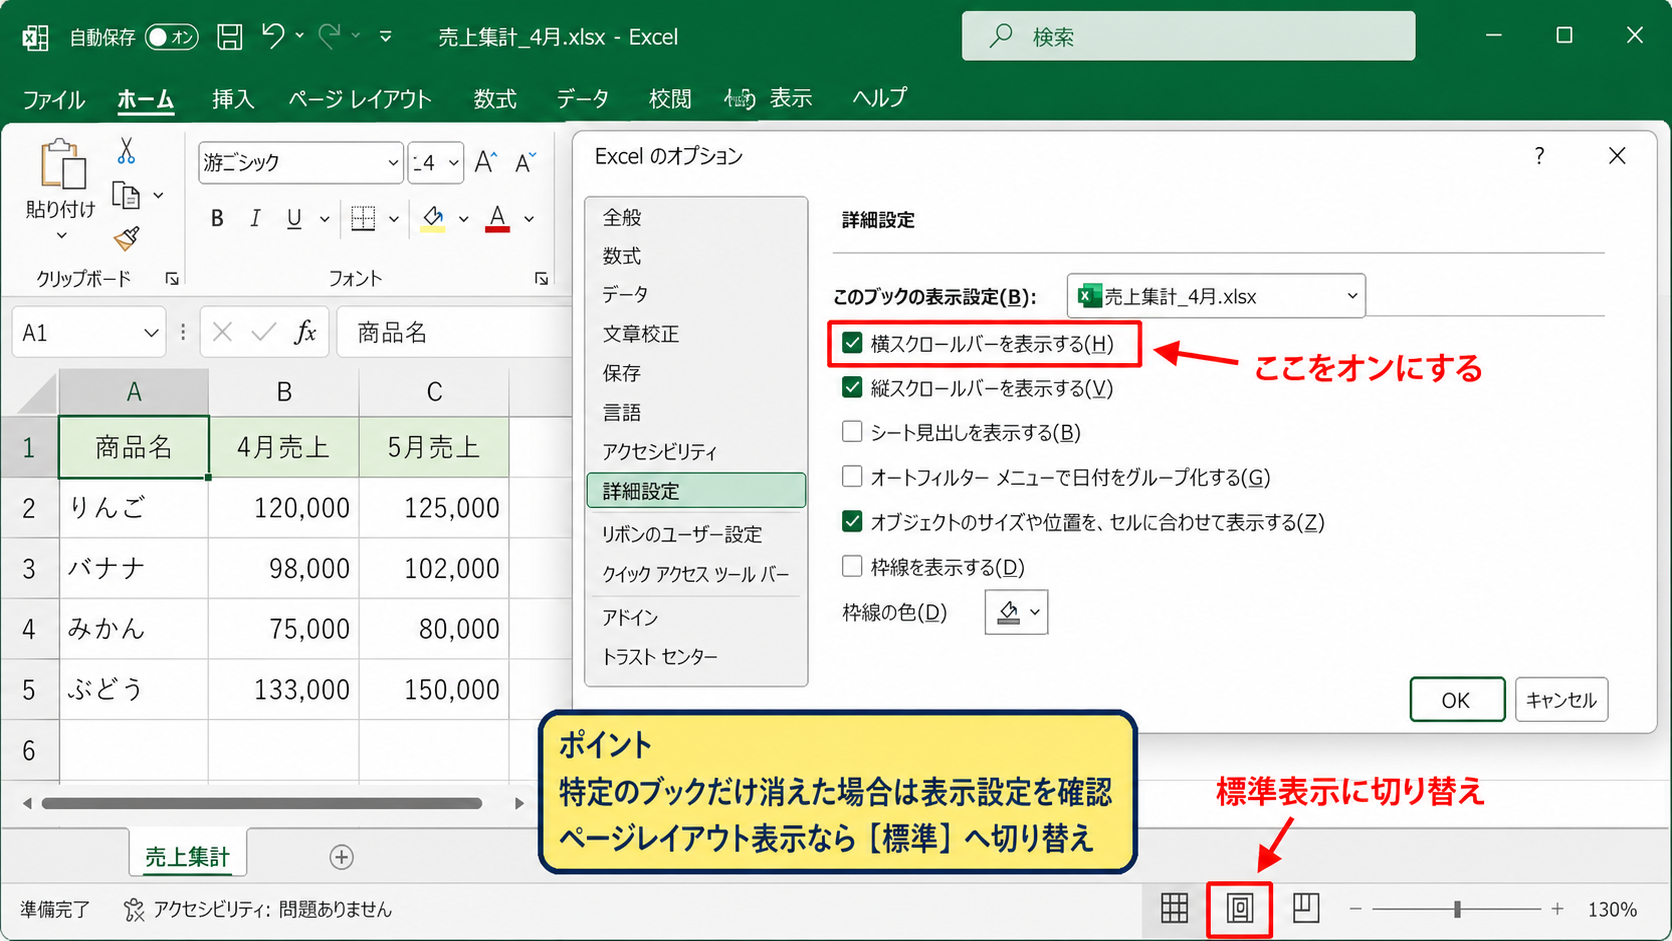This screenshot has width=1672, height=941.
Task: Open the font name dropdown
Action: (x=392, y=163)
